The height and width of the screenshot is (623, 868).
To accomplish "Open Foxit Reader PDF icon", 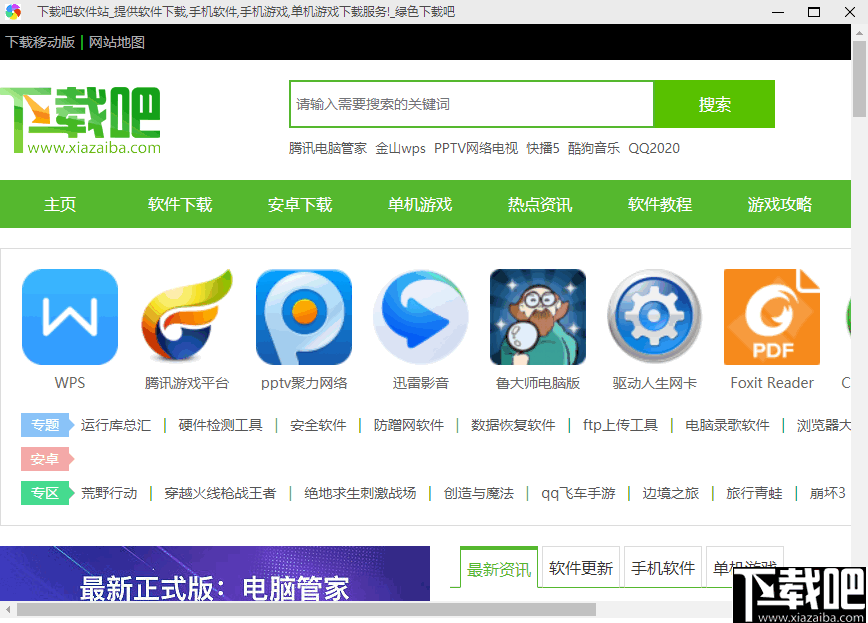I will [x=771, y=317].
